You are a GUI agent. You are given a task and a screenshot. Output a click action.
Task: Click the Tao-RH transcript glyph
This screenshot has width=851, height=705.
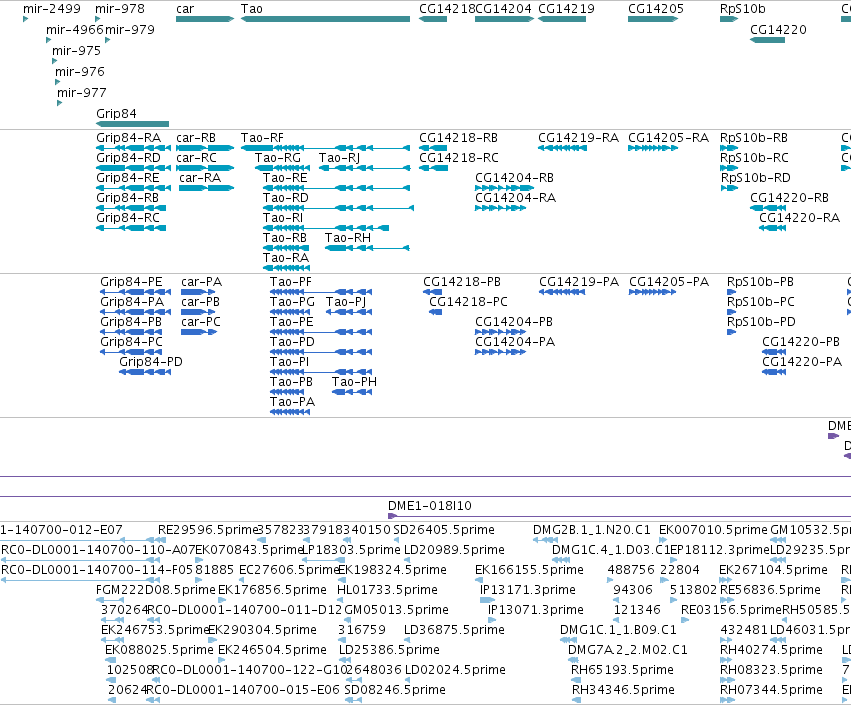(367, 248)
